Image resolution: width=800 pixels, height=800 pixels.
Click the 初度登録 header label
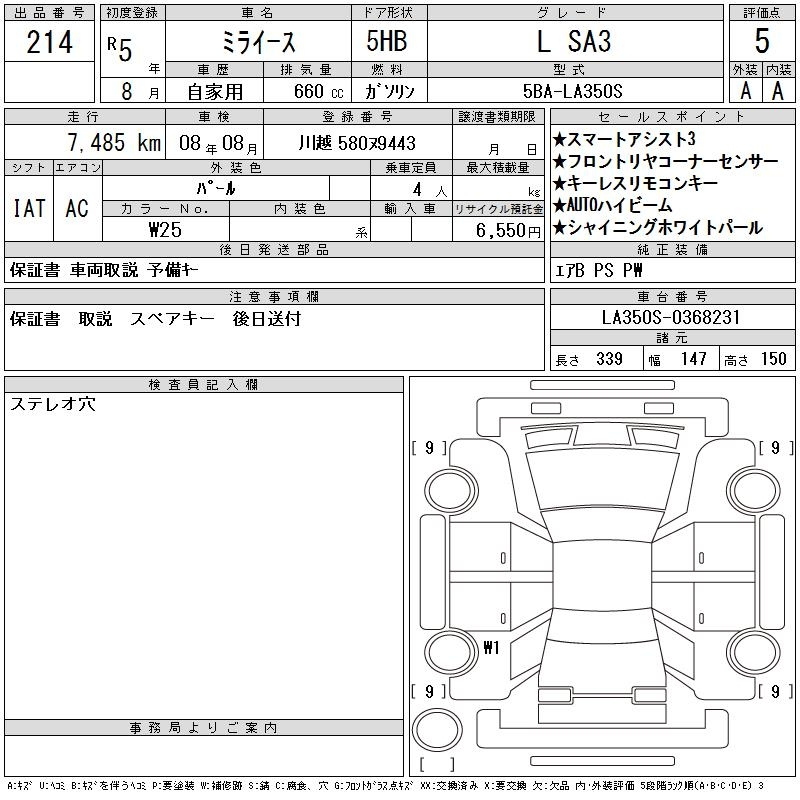coord(132,13)
